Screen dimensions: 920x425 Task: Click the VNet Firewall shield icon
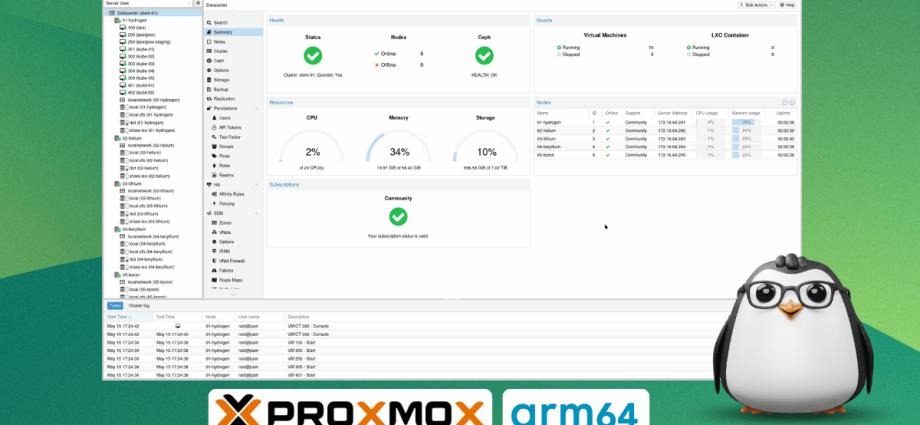point(214,261)
